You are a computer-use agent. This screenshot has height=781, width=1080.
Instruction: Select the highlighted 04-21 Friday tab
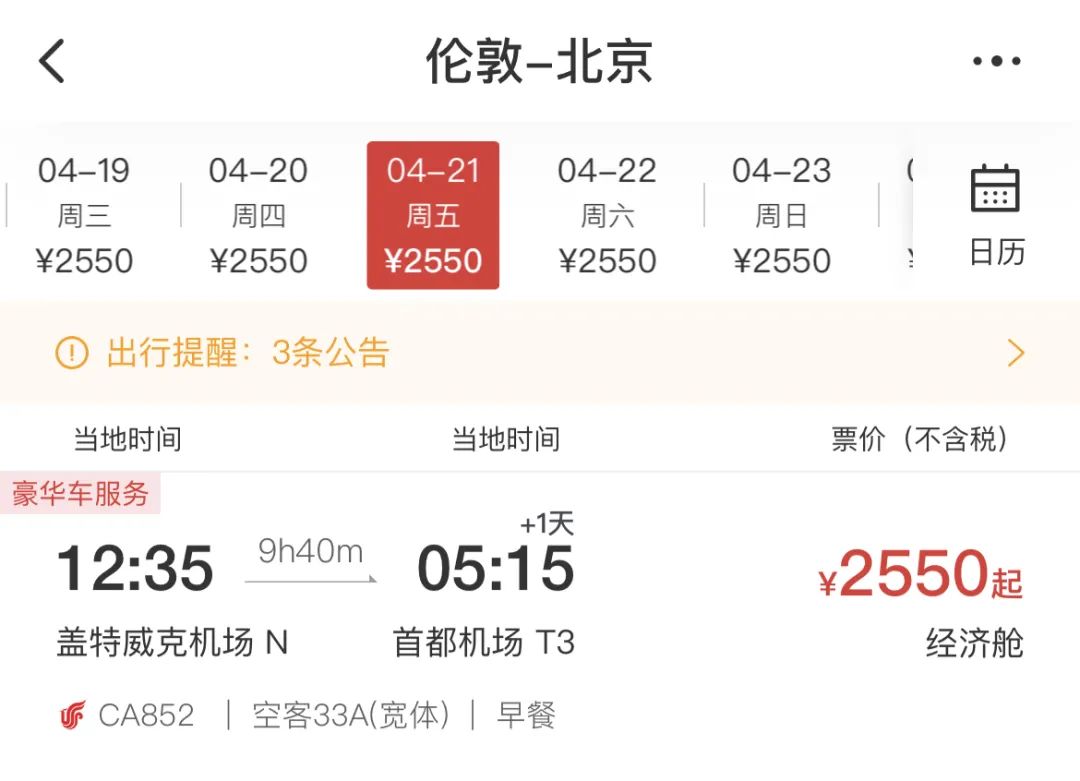tap(432, 214)
